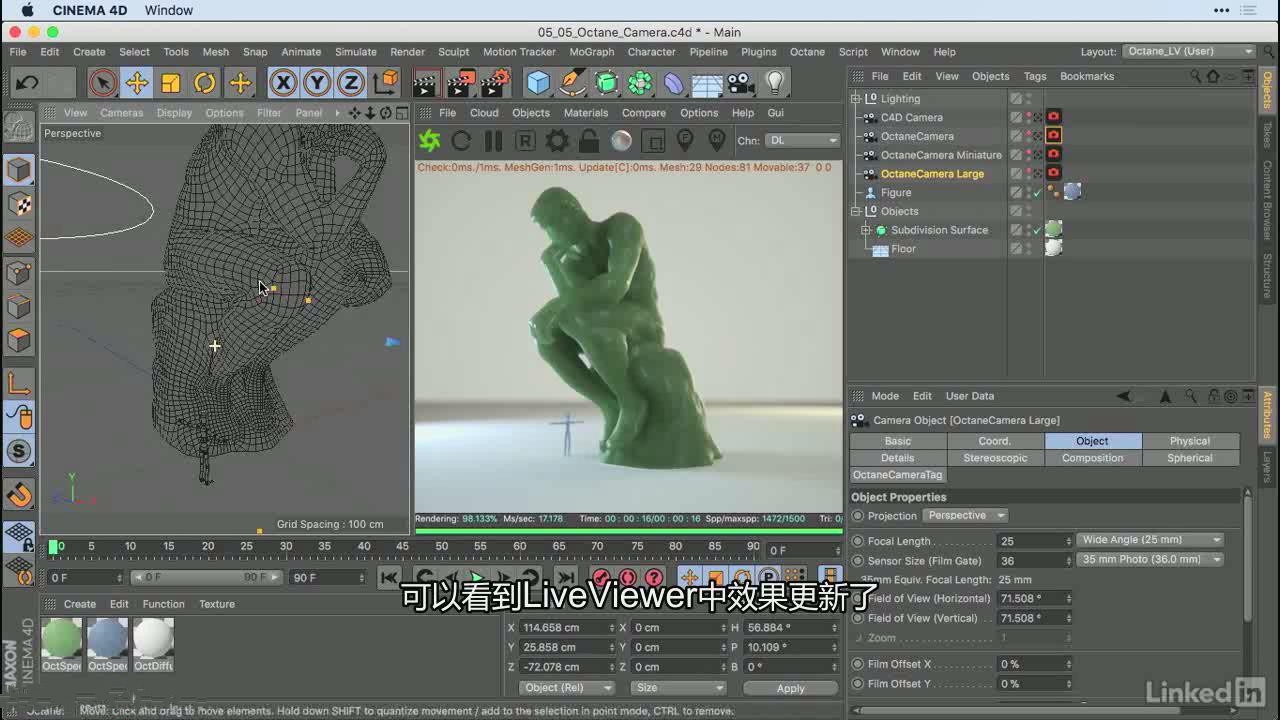Open the MoGraph menu

coord(592,52)
